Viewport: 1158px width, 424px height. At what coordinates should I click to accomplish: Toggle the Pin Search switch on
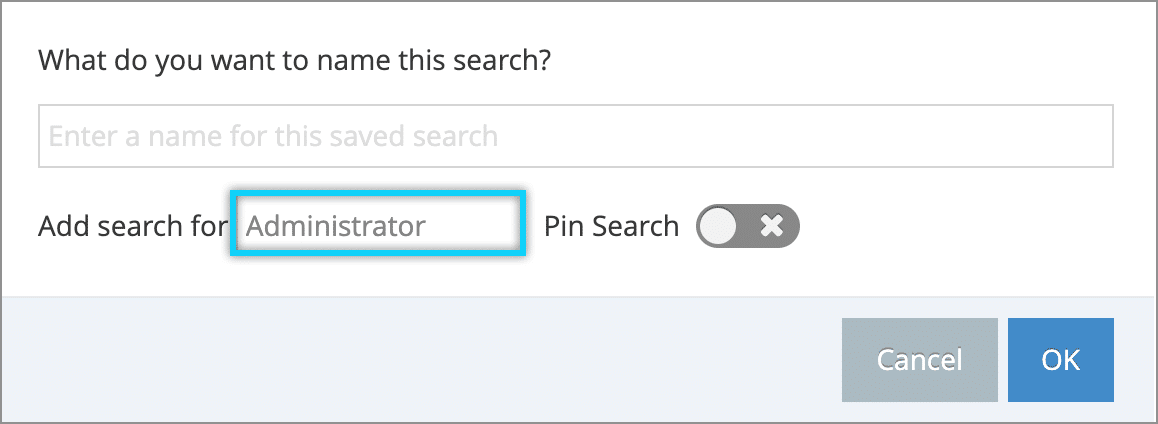pyautogui.click(x=747, y=226)
